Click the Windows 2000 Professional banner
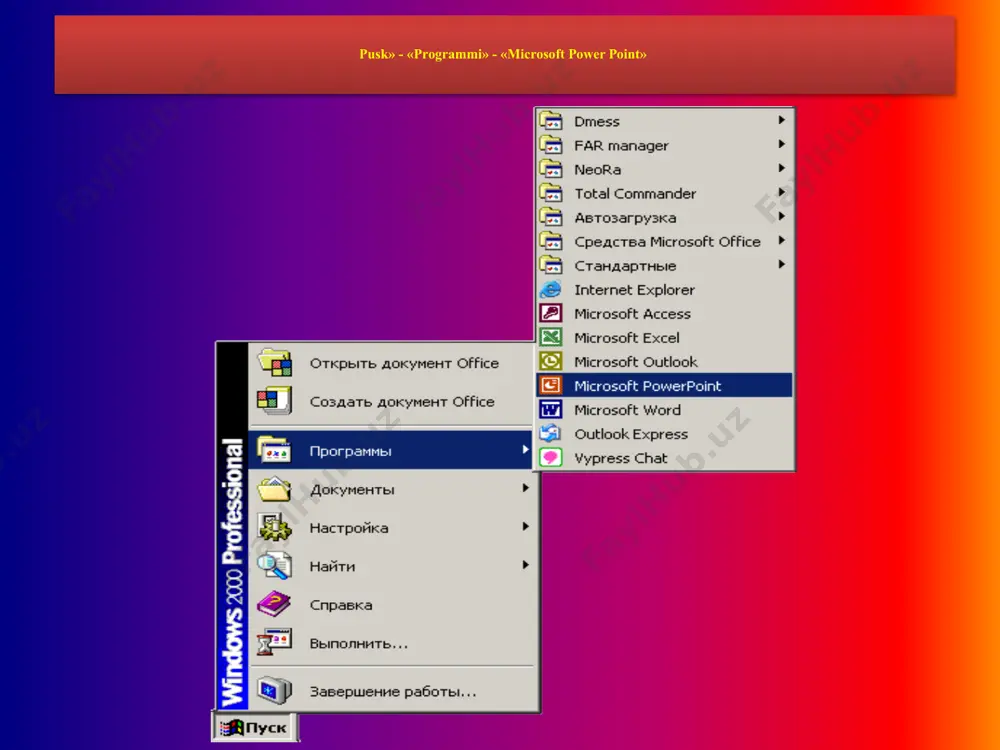The width and height of the screenshot is (1000, 750). click(x=233, y=527)
